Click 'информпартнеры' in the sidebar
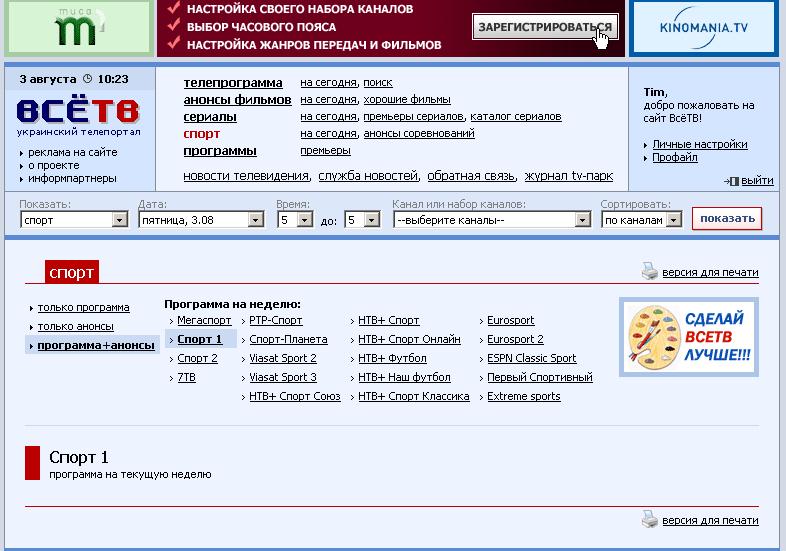 point(72,178)
